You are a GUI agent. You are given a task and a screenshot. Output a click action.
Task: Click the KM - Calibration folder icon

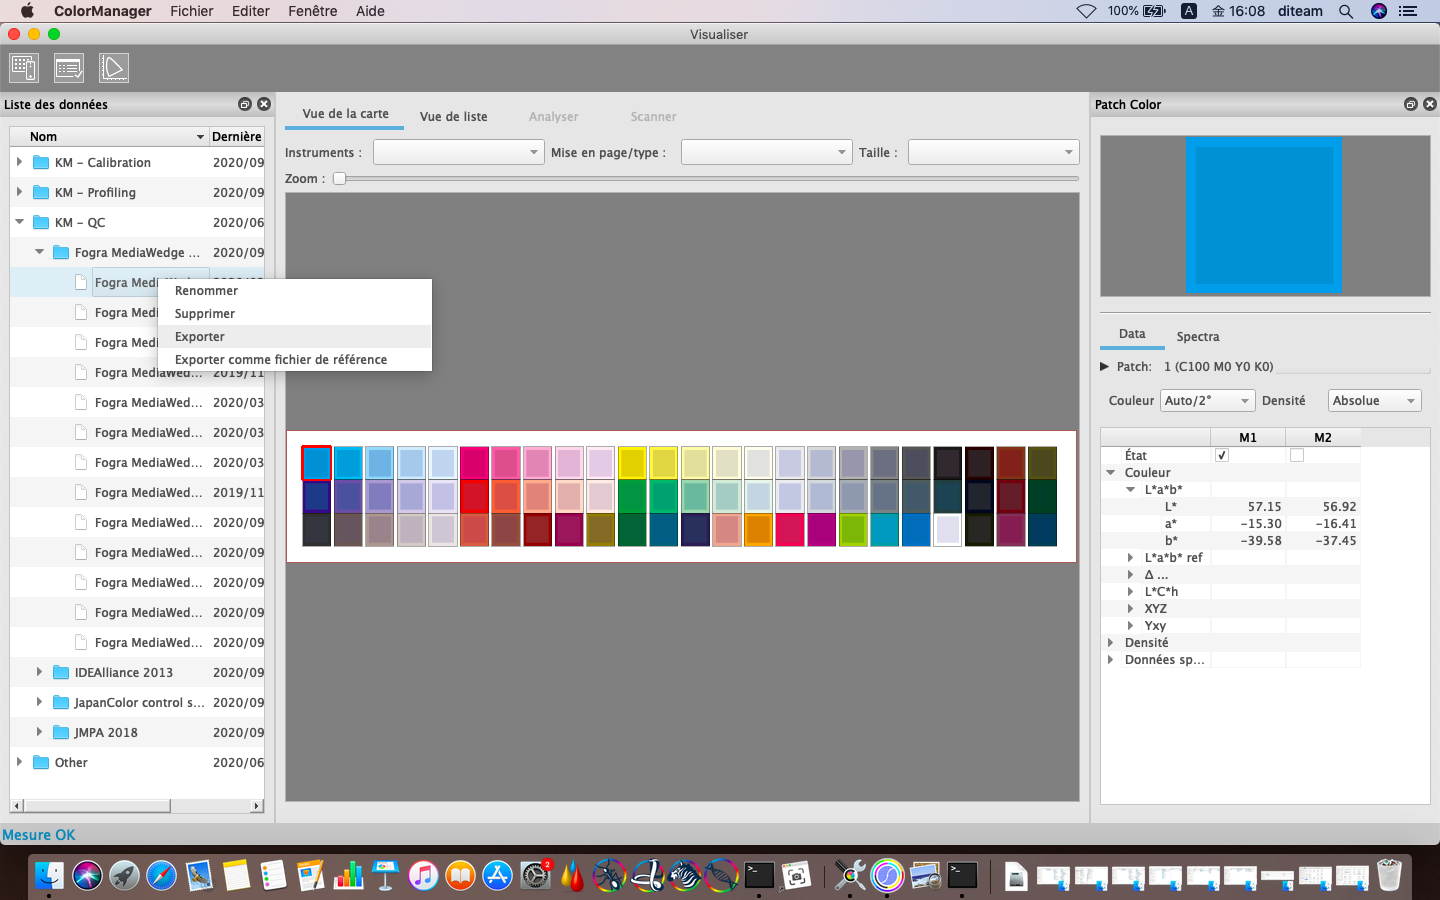click(x=41, y=162)
